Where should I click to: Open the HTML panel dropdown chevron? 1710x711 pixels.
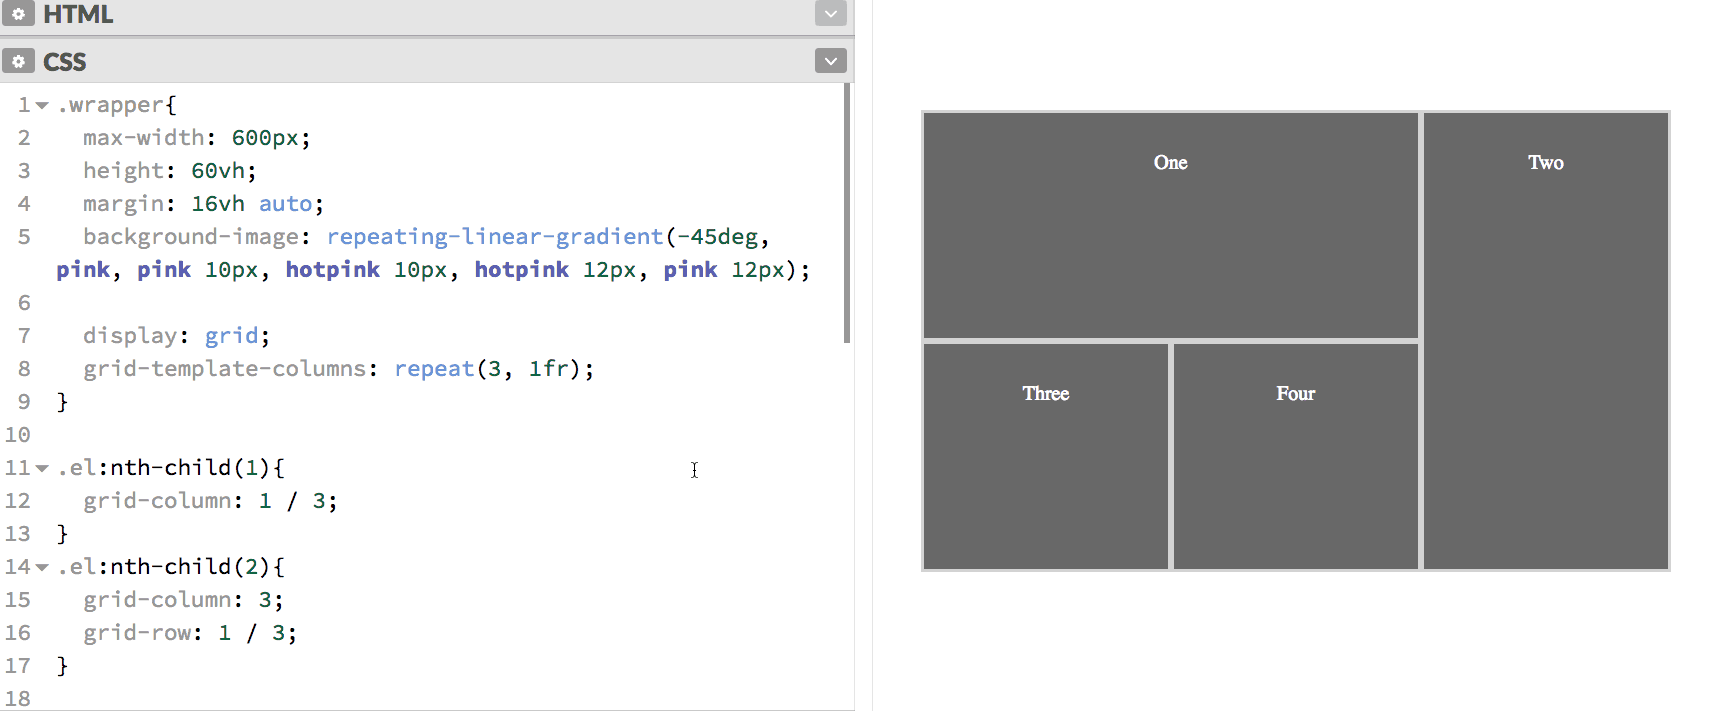click(830, 14)
